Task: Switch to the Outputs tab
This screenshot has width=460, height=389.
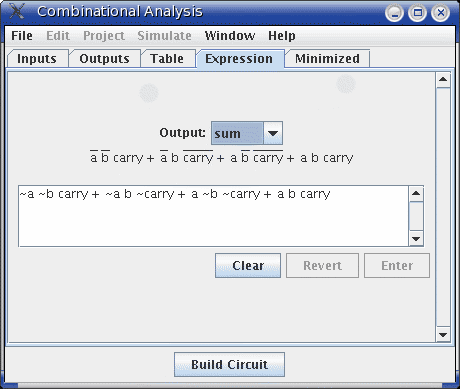Action: (104, 59)
